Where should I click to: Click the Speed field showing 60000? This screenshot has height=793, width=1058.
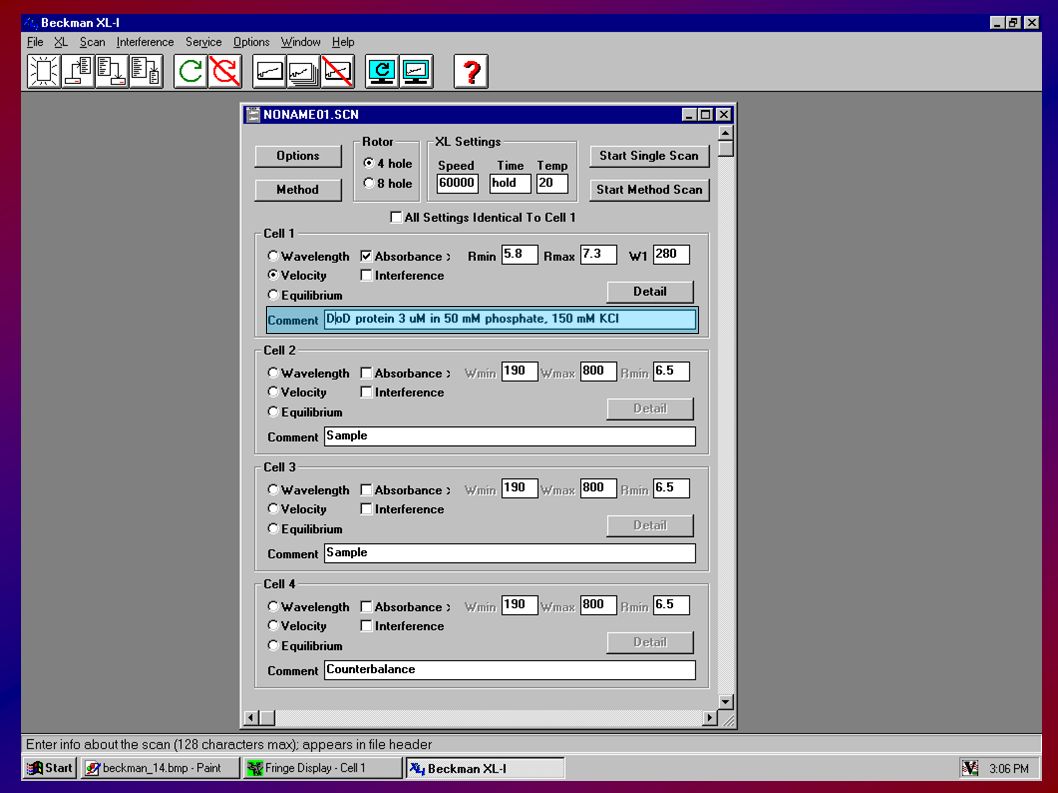click(x=457, y=183)
